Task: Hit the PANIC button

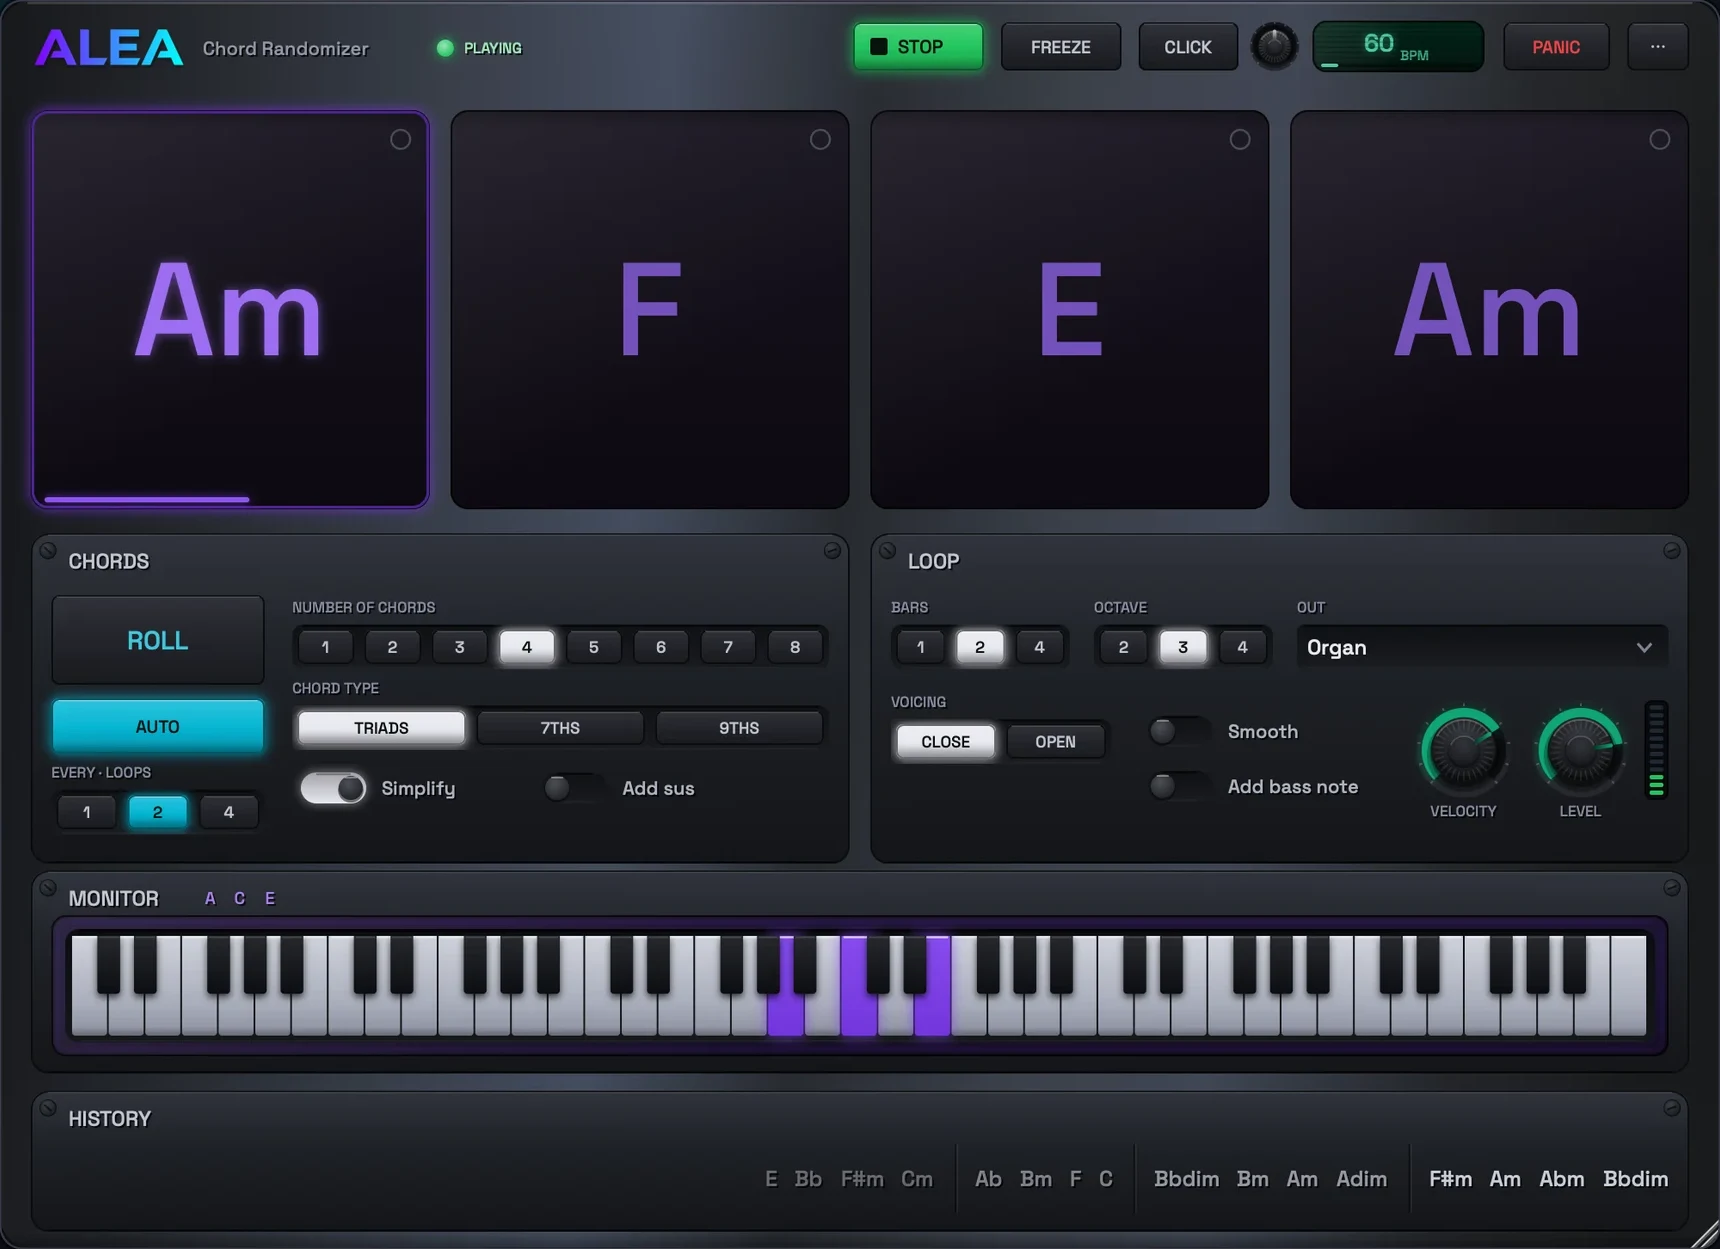Action: pos(1556,47)
